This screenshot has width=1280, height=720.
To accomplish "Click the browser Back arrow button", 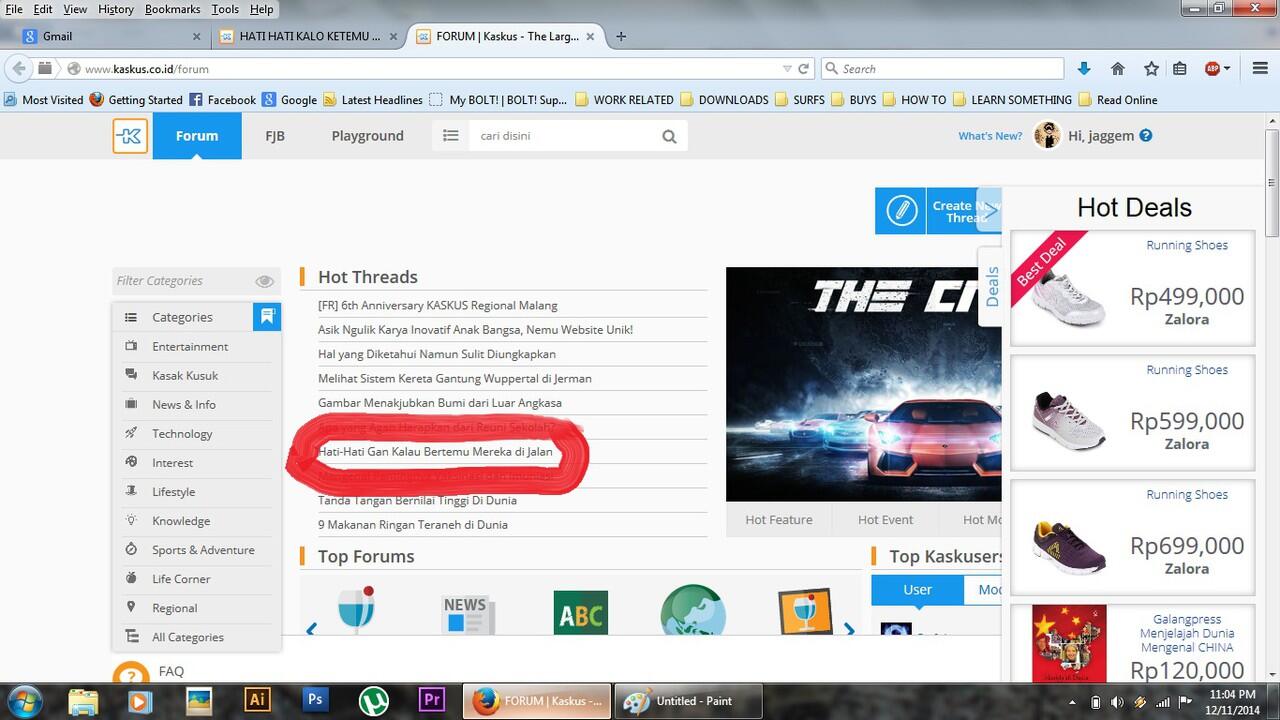I will [17, 68].
